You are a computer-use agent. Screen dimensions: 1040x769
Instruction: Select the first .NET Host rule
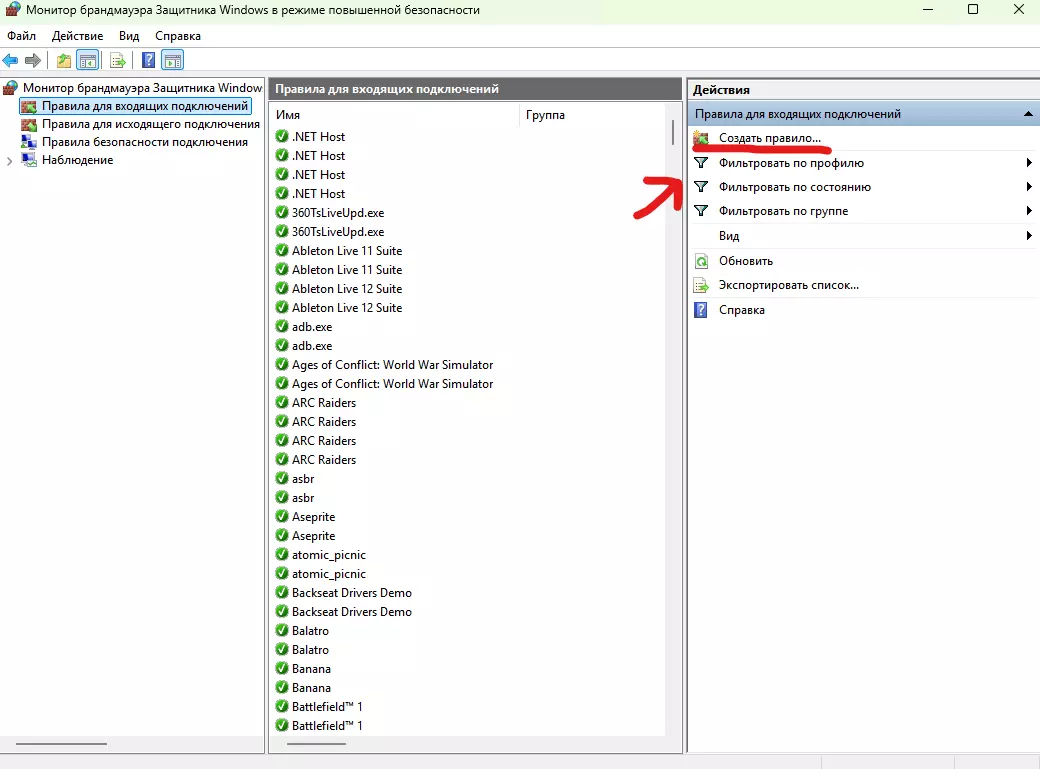pyautogui.click(x=318, y=137)
